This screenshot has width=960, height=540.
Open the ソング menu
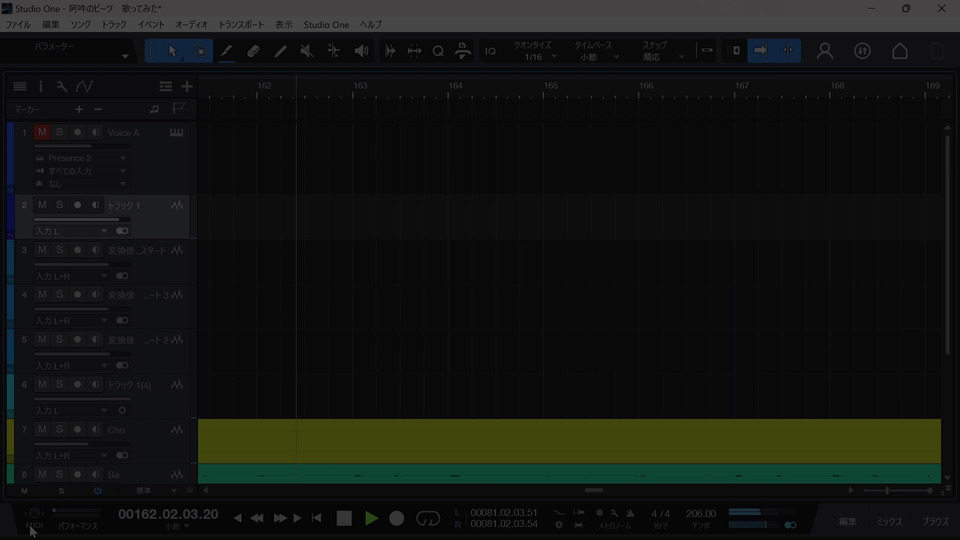[80, 24]
